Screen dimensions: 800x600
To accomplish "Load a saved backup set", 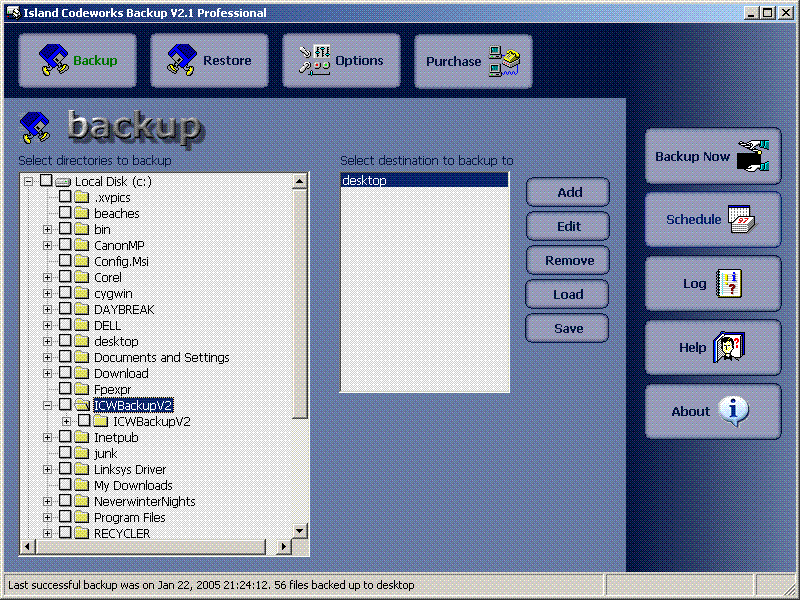I will click(568, 294).
